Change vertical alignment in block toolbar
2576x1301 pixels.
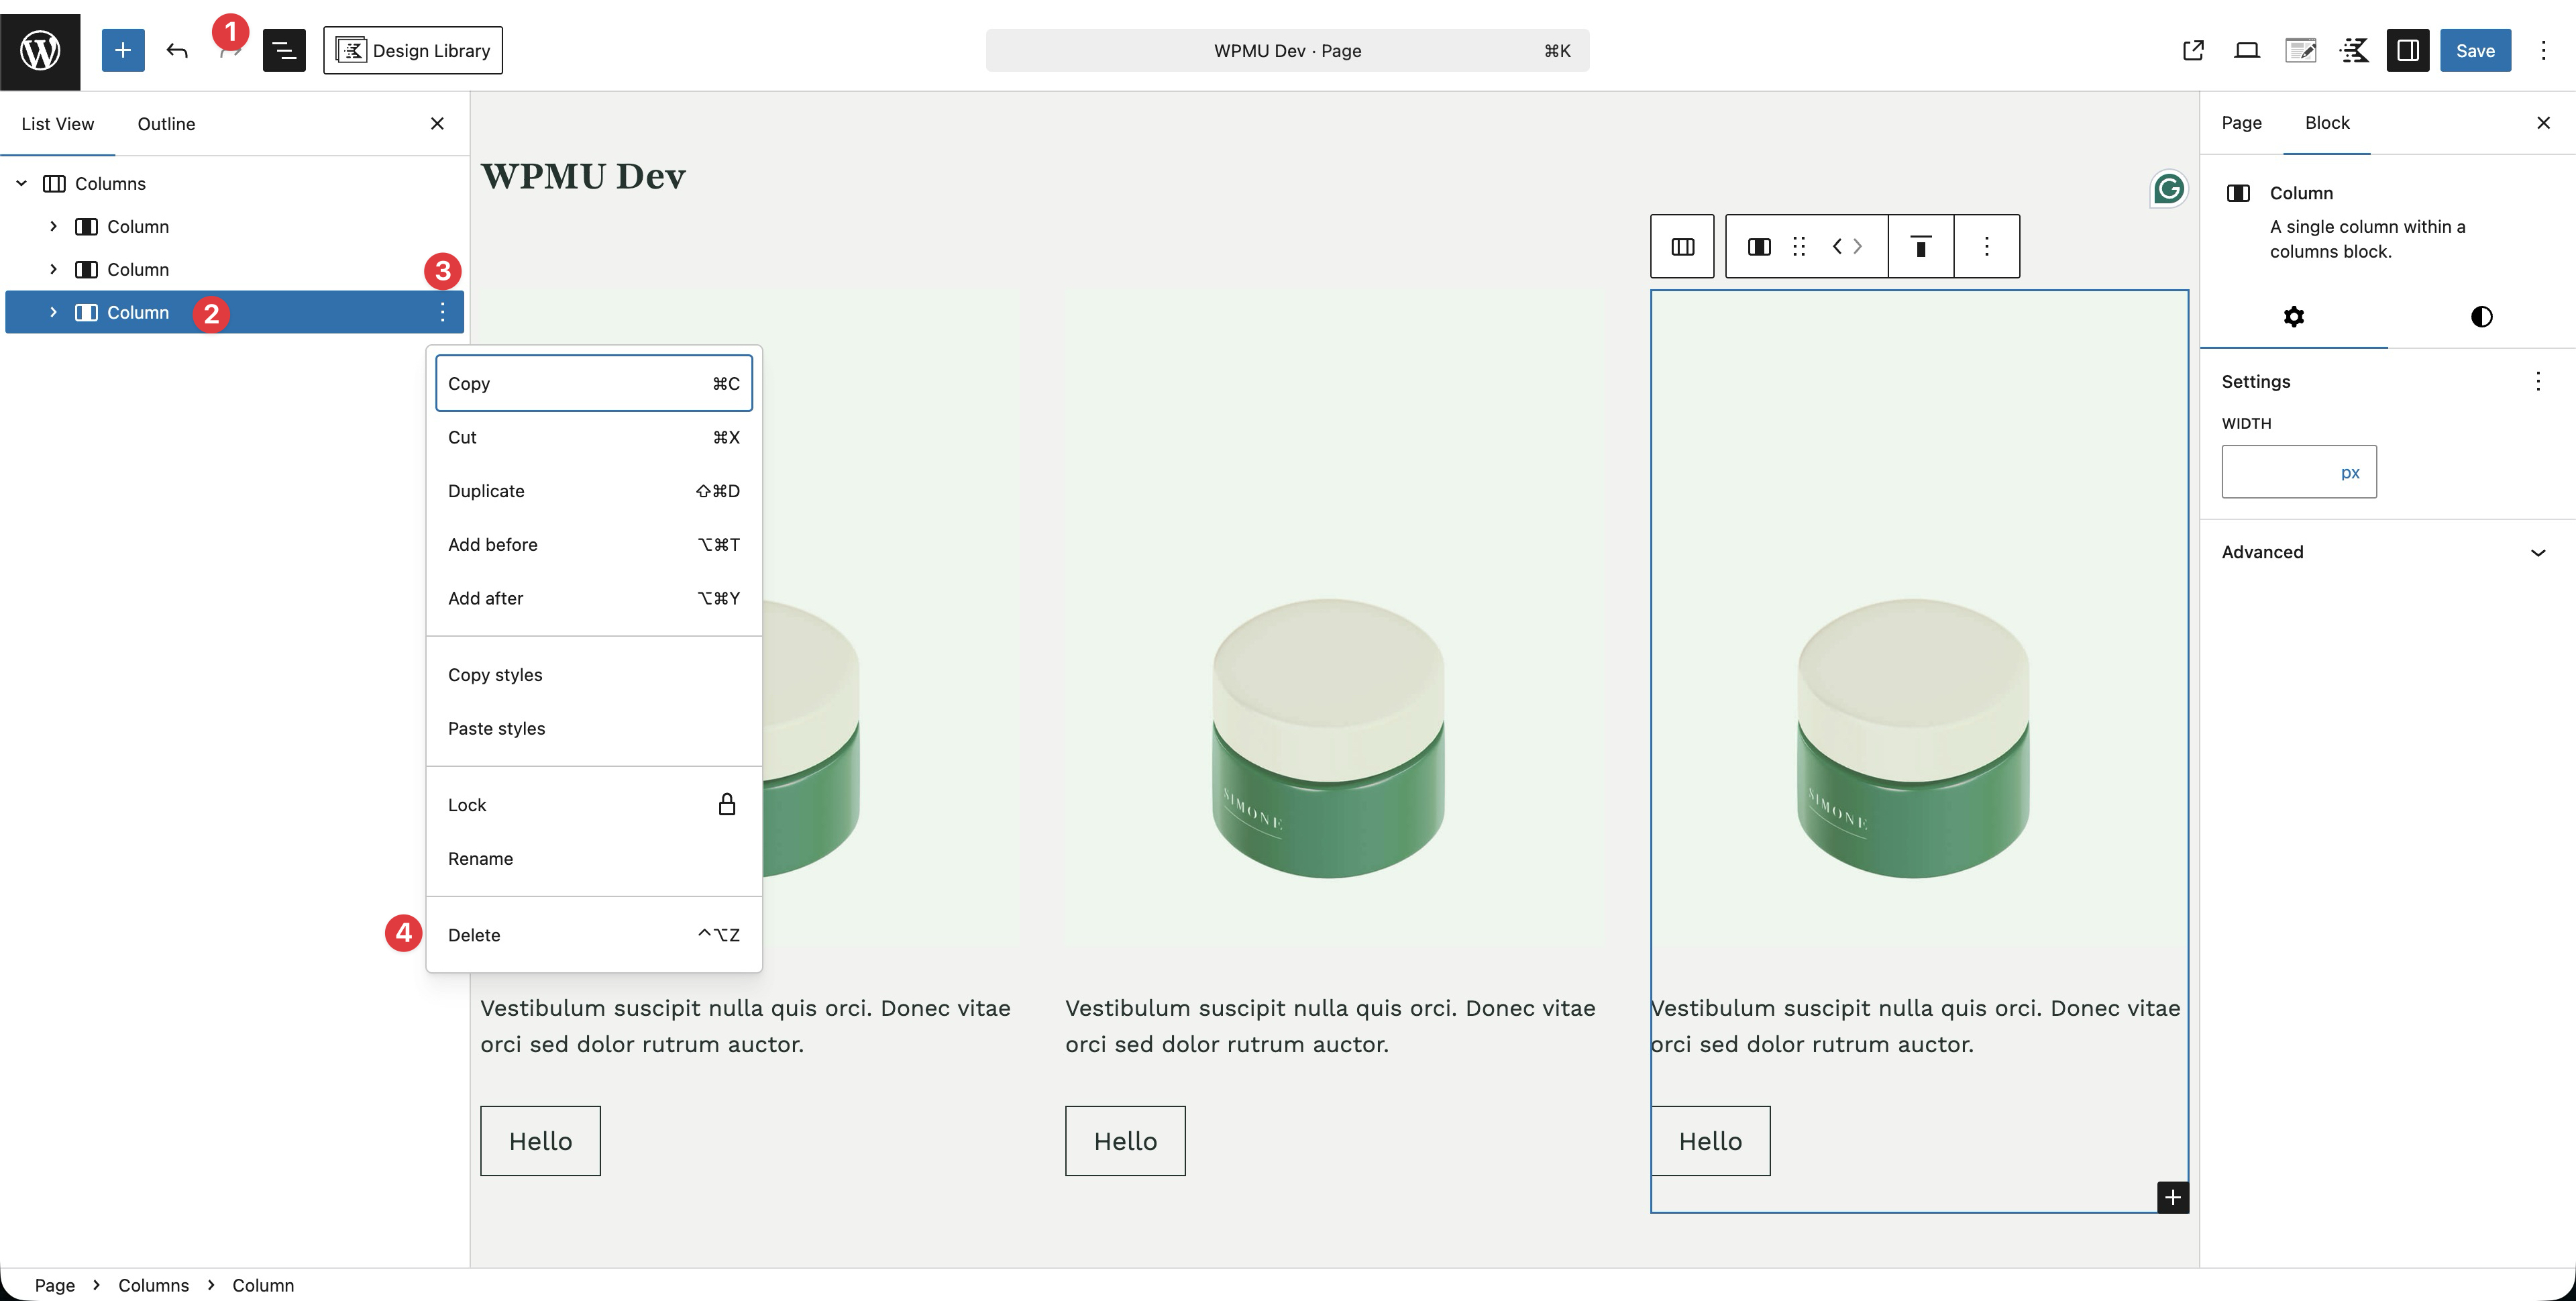tap(1921, 246)
